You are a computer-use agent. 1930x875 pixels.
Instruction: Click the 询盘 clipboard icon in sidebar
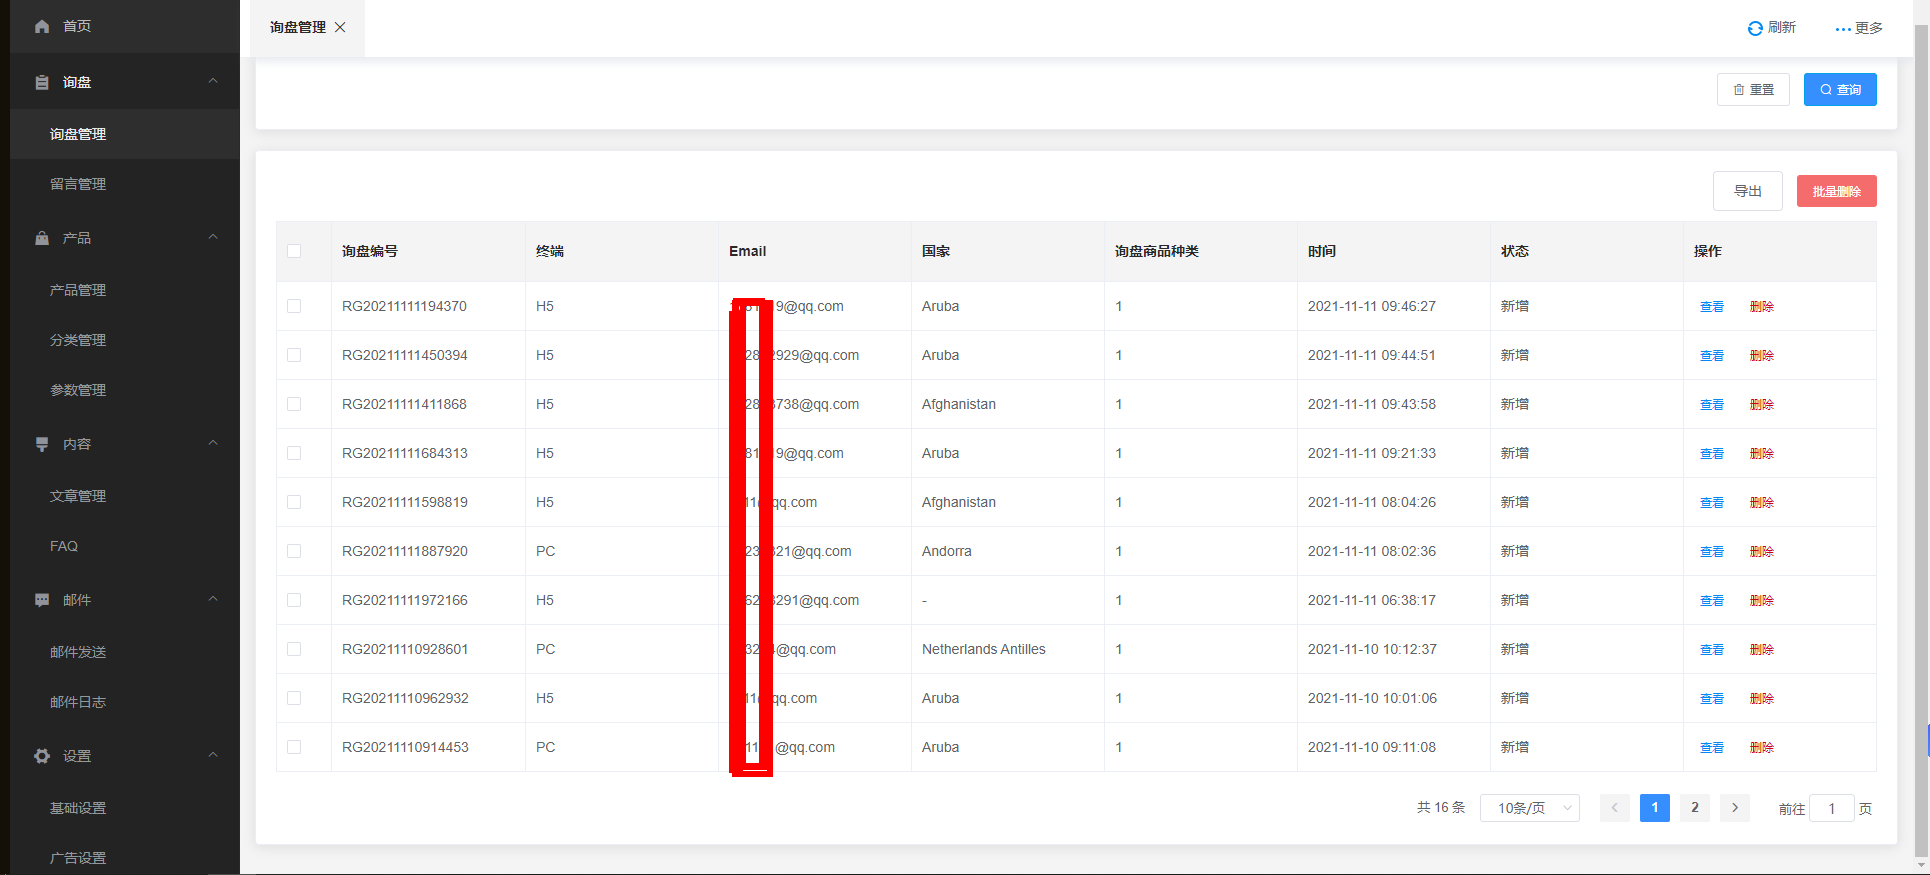pos(42,82)
